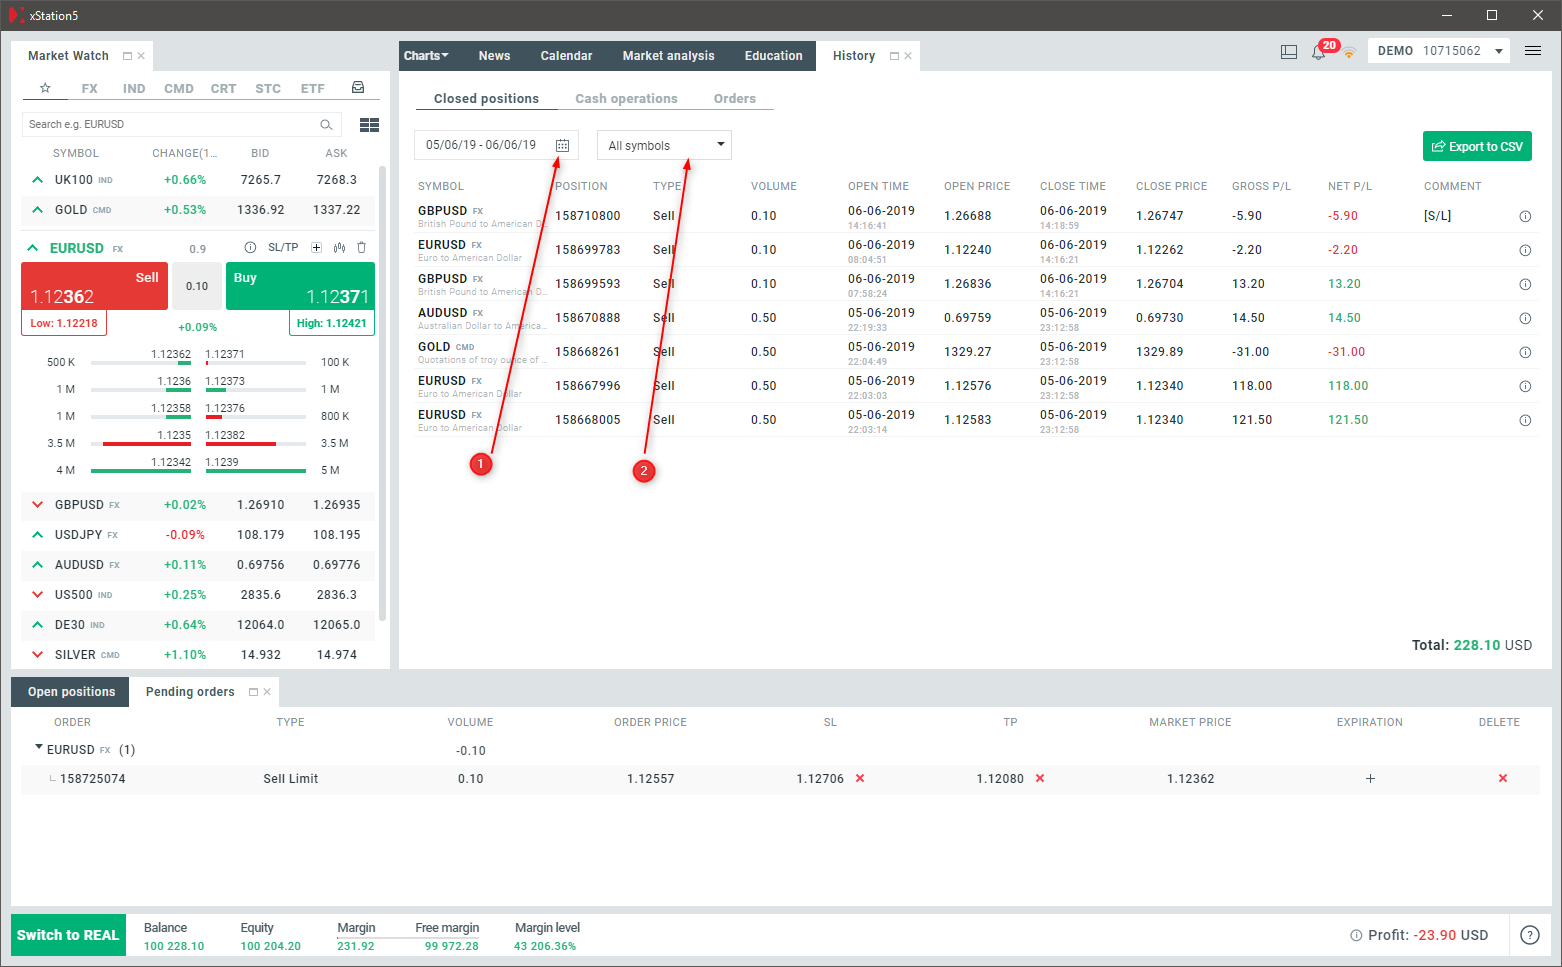Show details for position 158670888

[x=1525, y=318]
